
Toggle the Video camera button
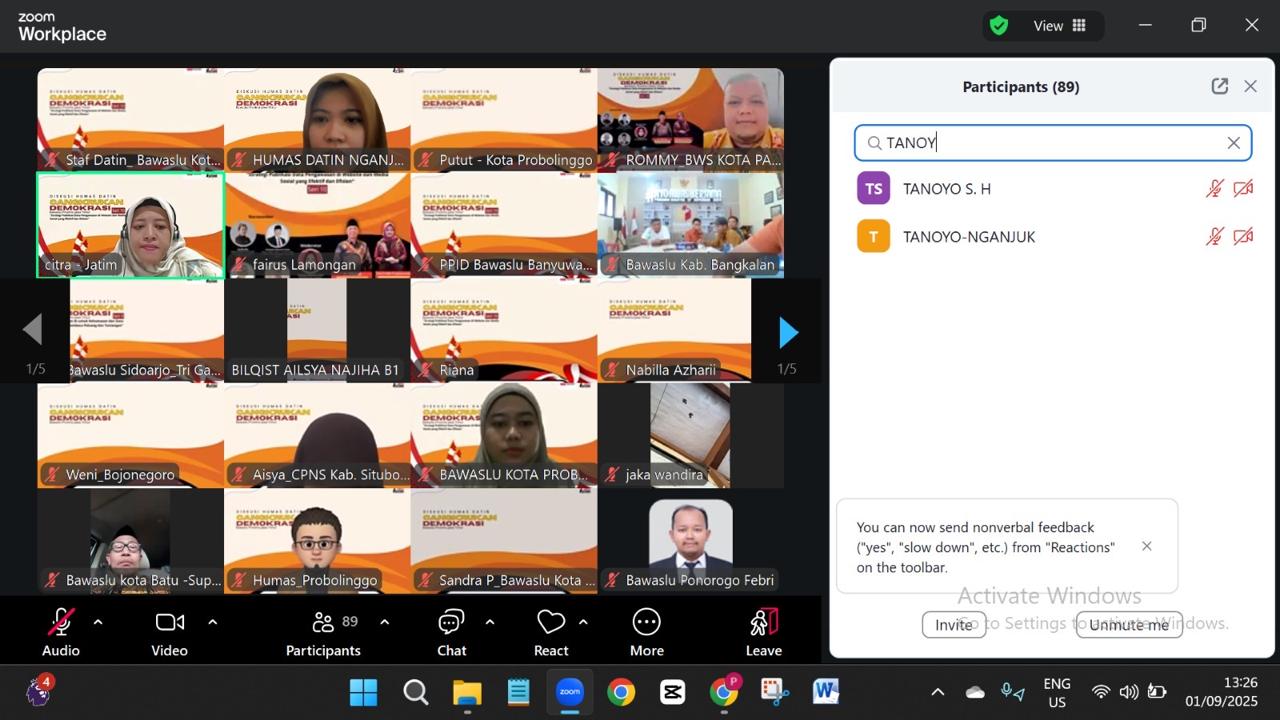click(169, 623)
